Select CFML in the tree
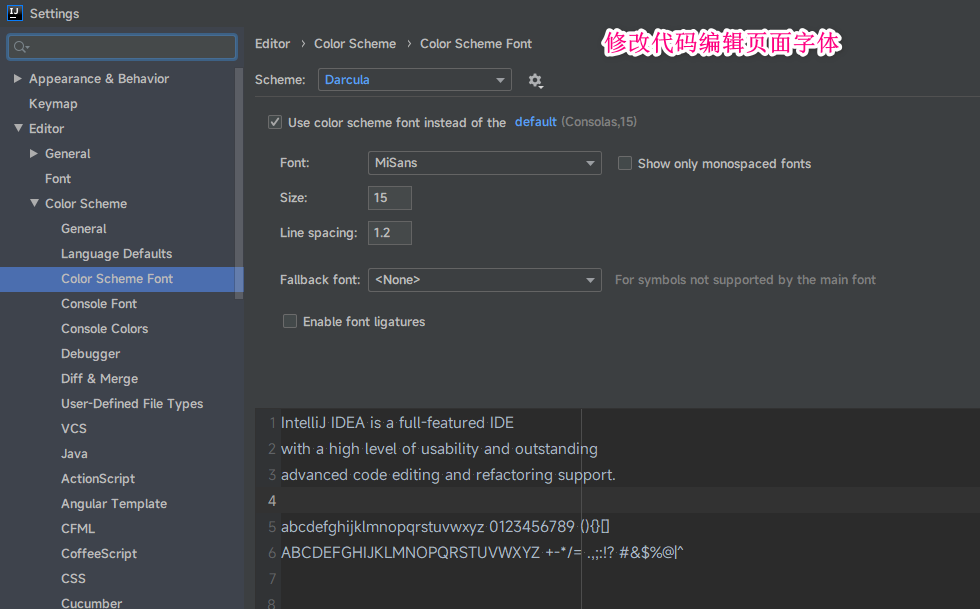Screen dimensions: 980x609 click(x=78, y=529)
